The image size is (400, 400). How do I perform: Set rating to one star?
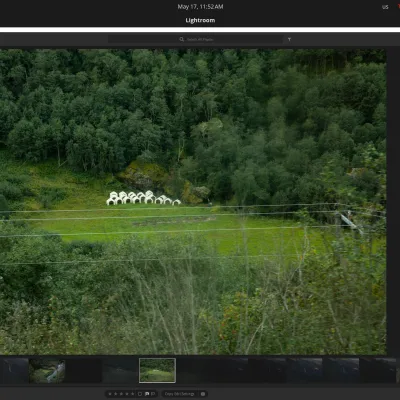[110, 394]
